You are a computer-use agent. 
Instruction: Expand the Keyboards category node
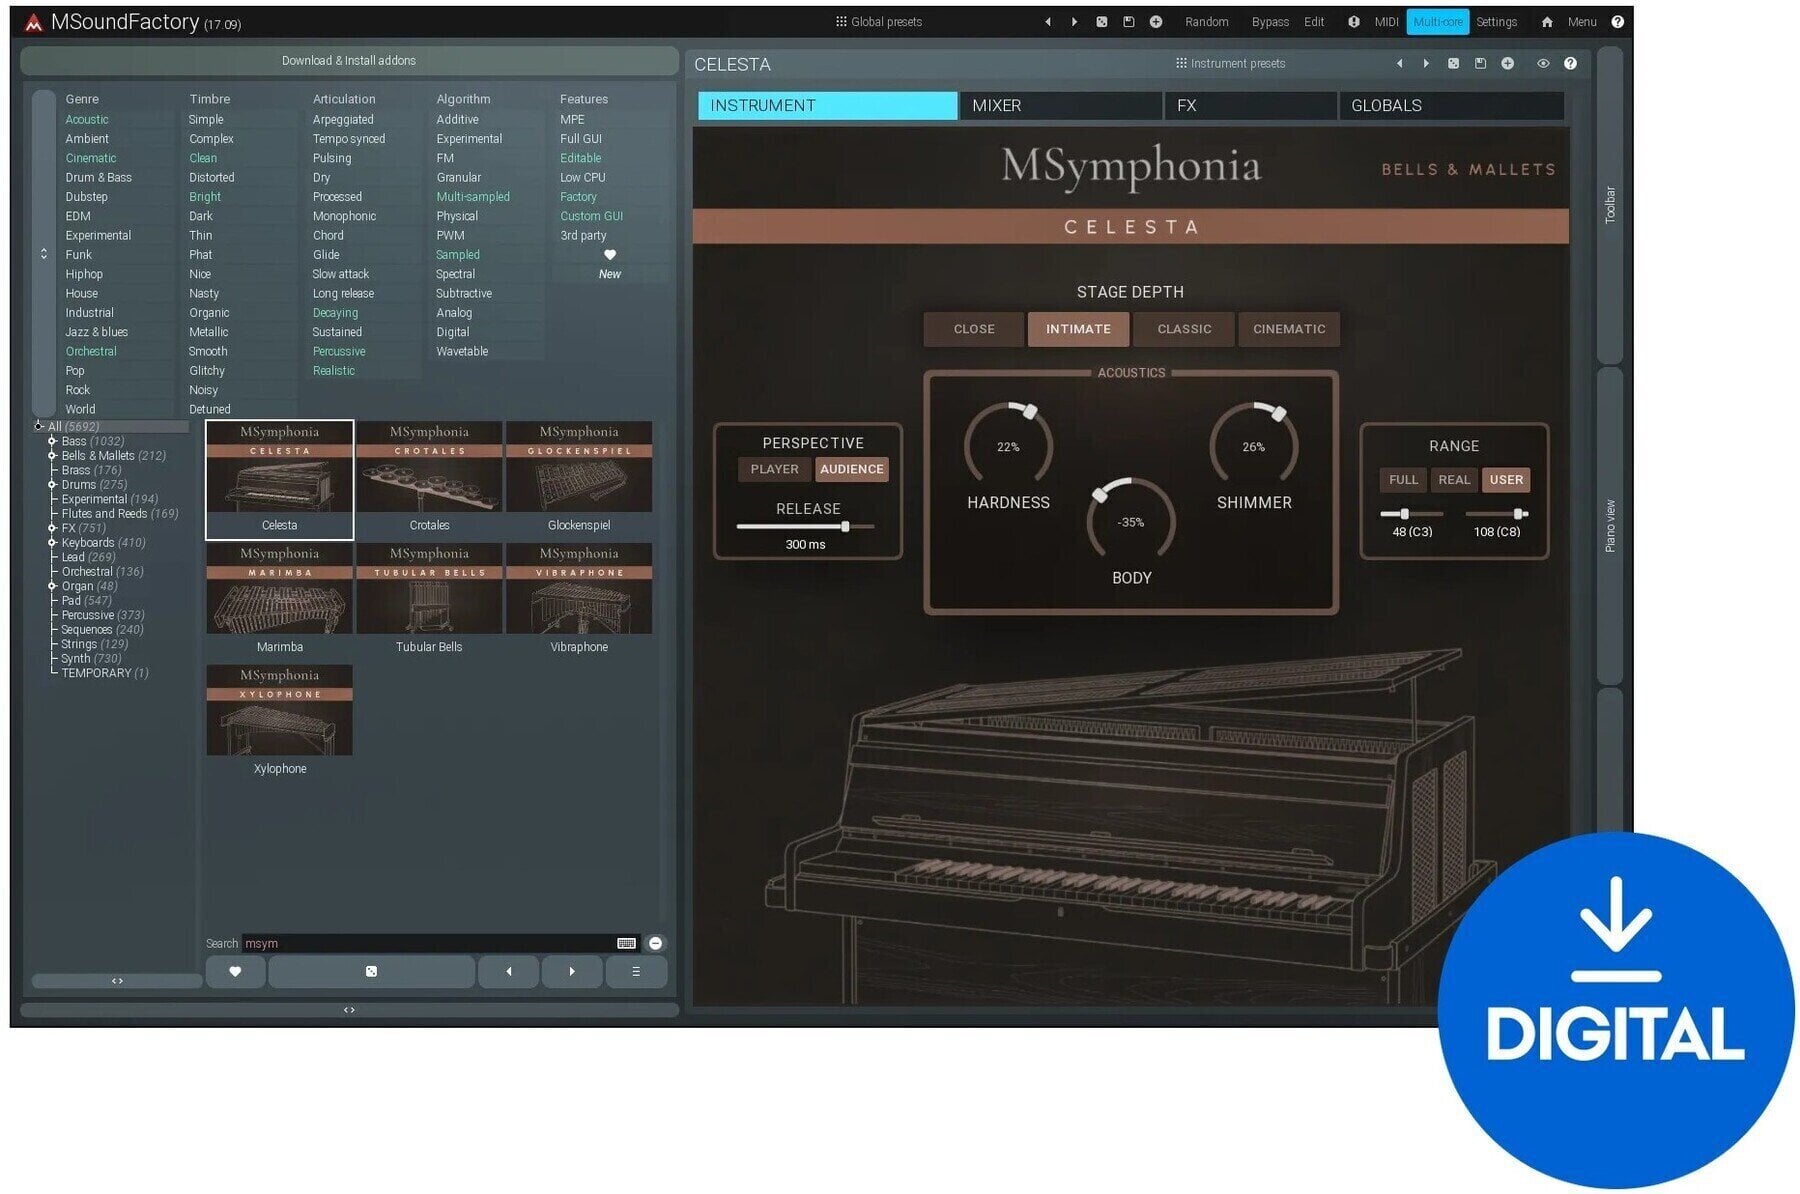pyautogui.click(x=52, y=543)
